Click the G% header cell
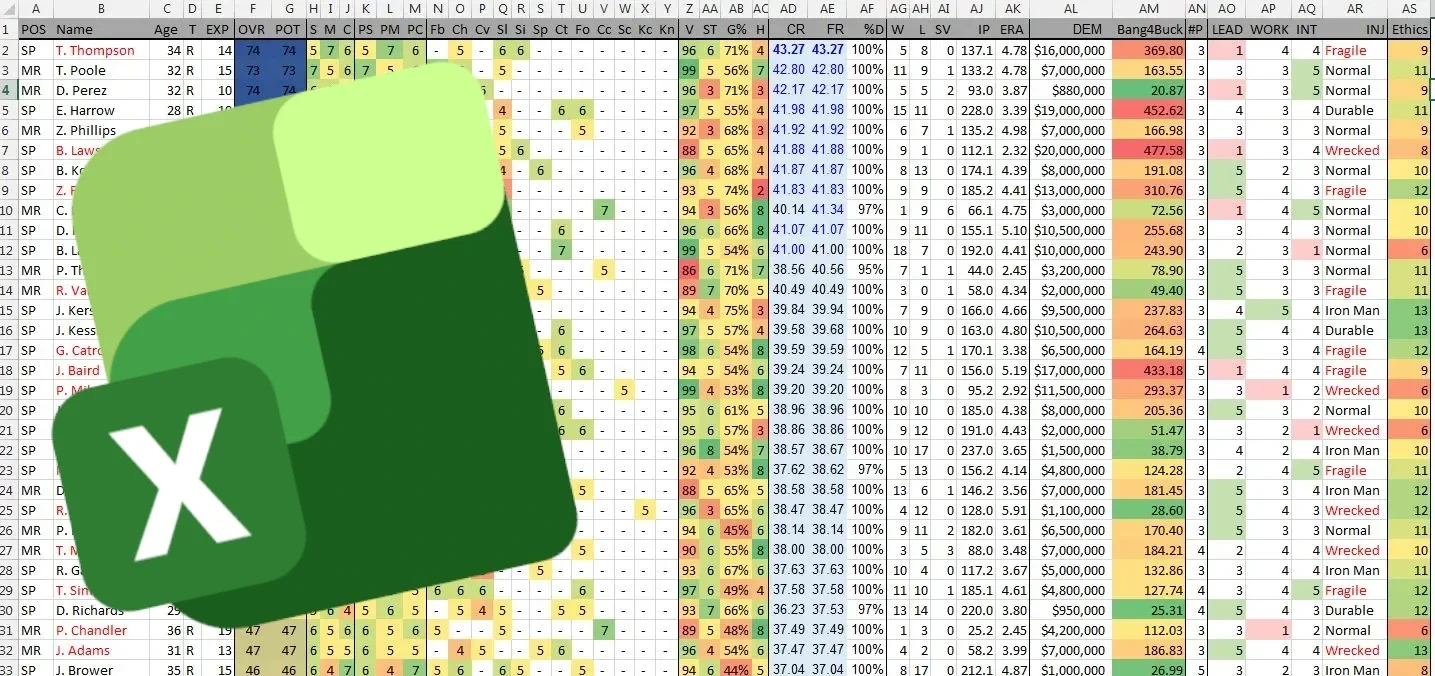Viewport: 1435px width, 676px height. [x=737, y=30]
